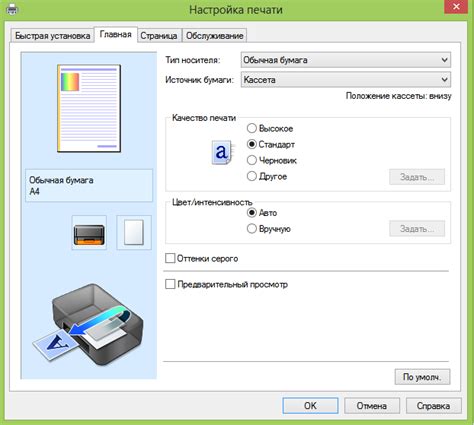Open the Тип носителя dropdown
This screenshot has height=425, width=474.
[346, 60]
